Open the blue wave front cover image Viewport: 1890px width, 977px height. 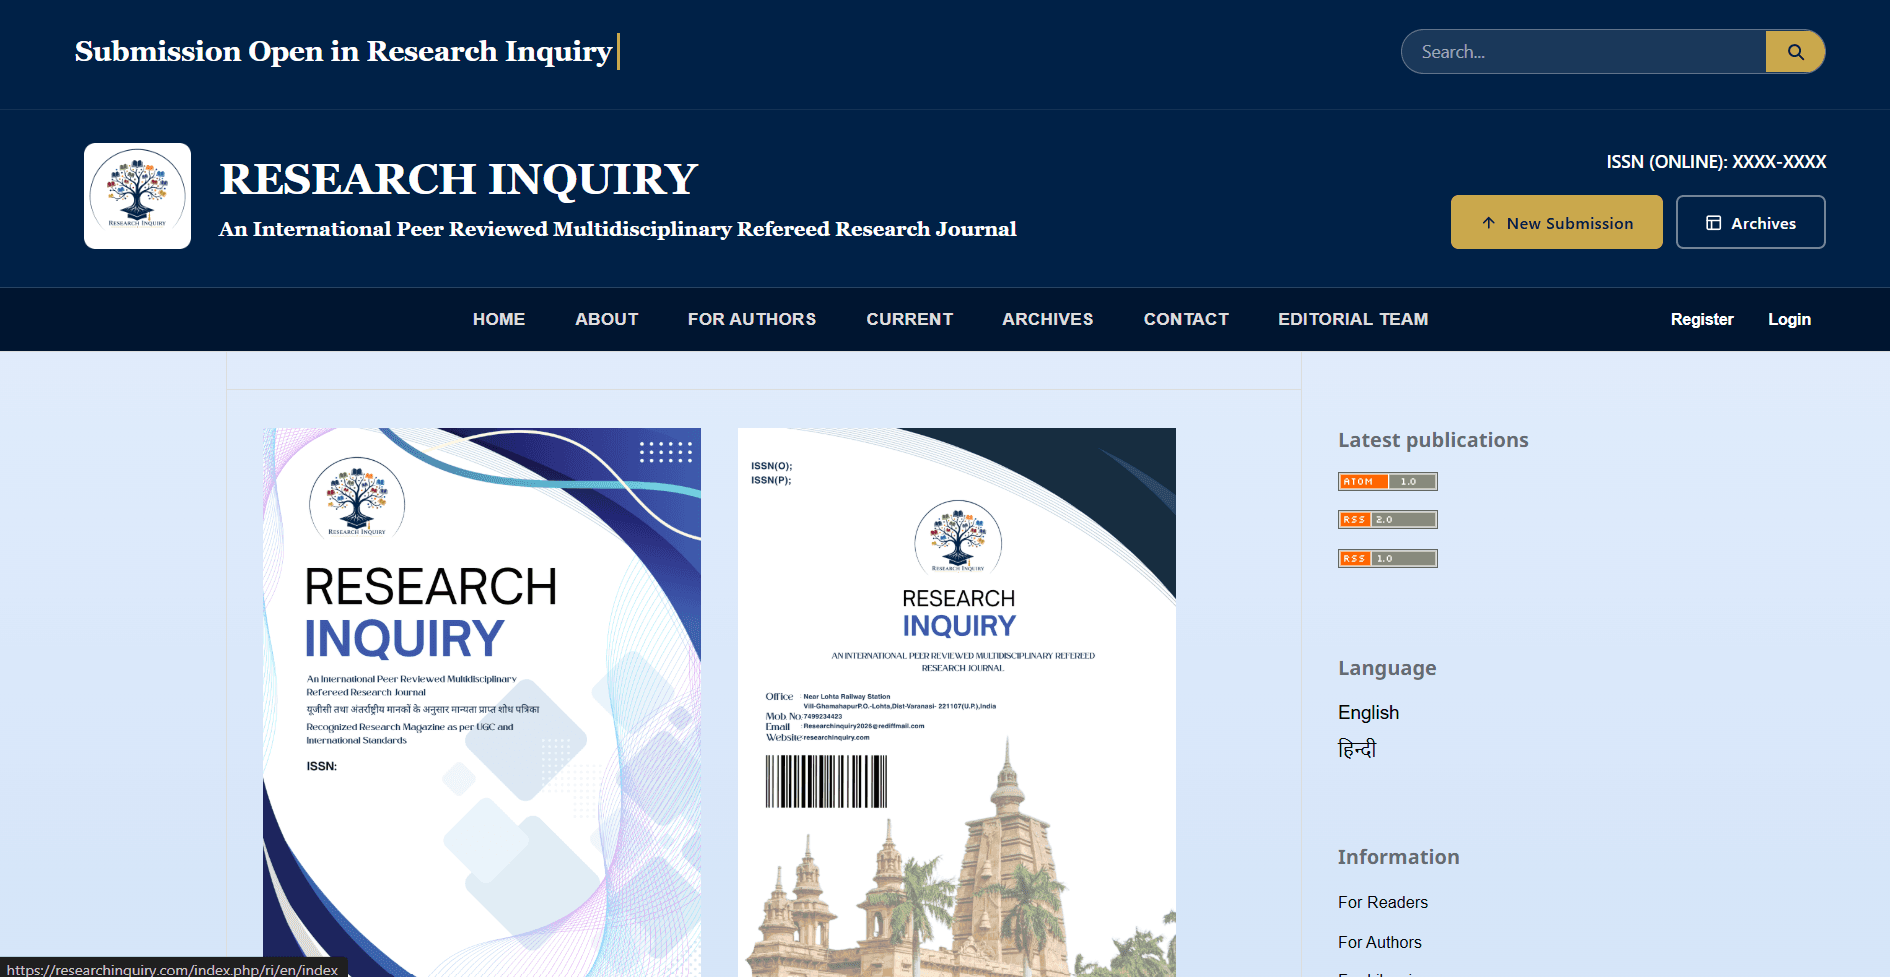[482, 702]
